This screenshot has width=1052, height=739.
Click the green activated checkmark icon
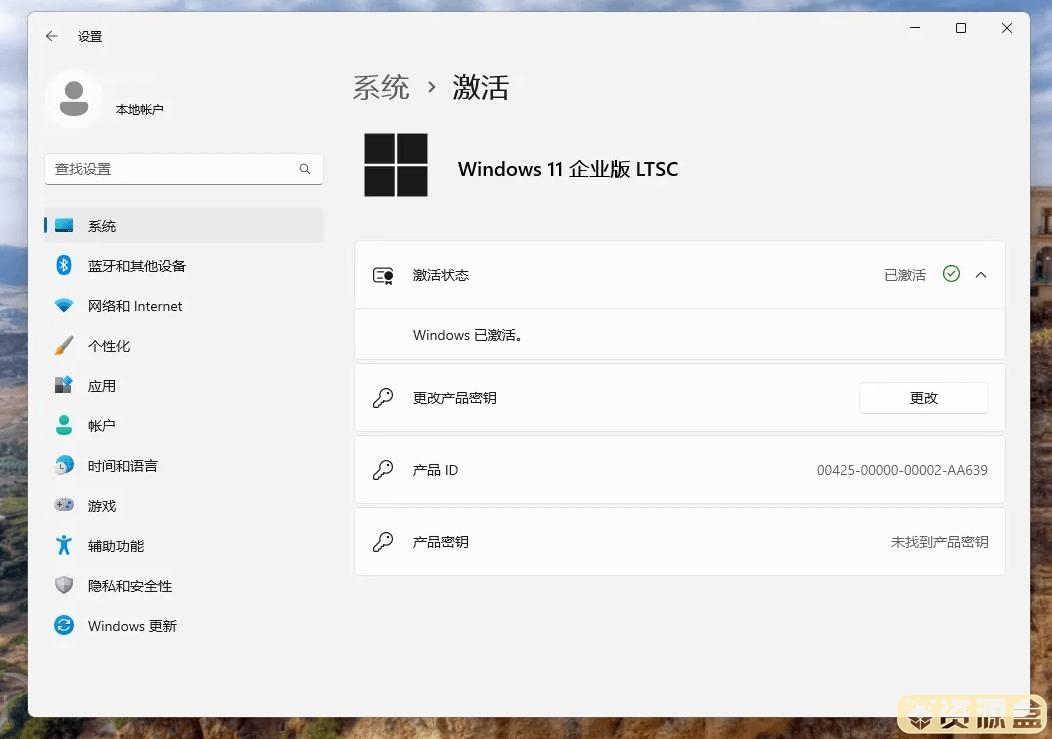pos(951,274)
